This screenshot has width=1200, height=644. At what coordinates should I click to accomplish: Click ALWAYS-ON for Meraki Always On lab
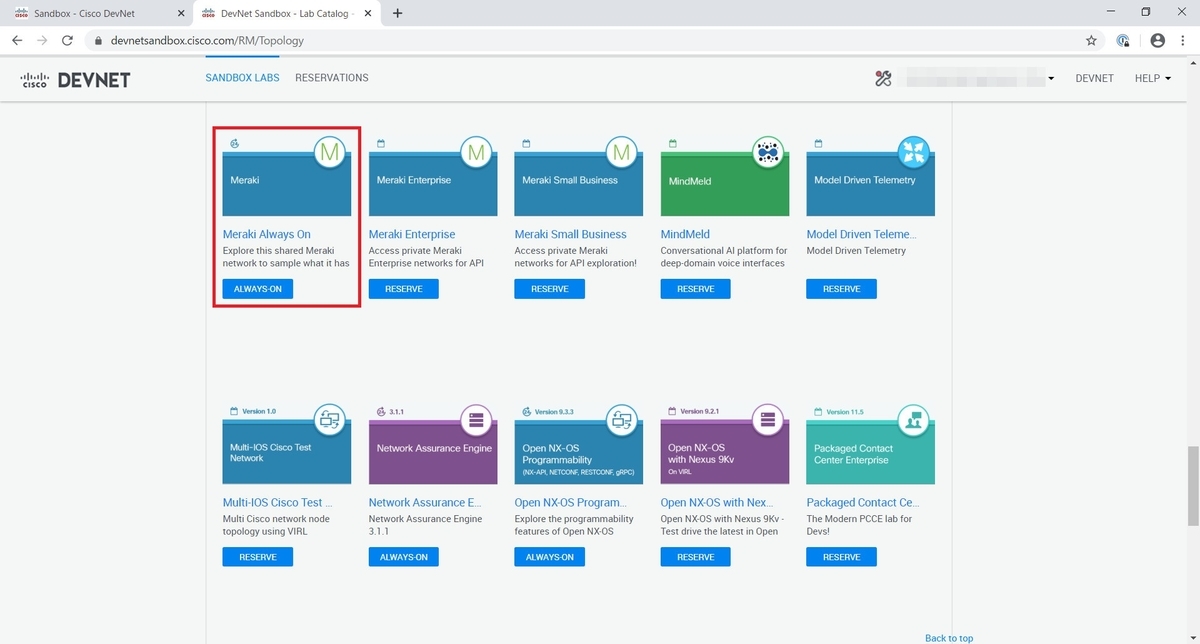pos(257,288)
